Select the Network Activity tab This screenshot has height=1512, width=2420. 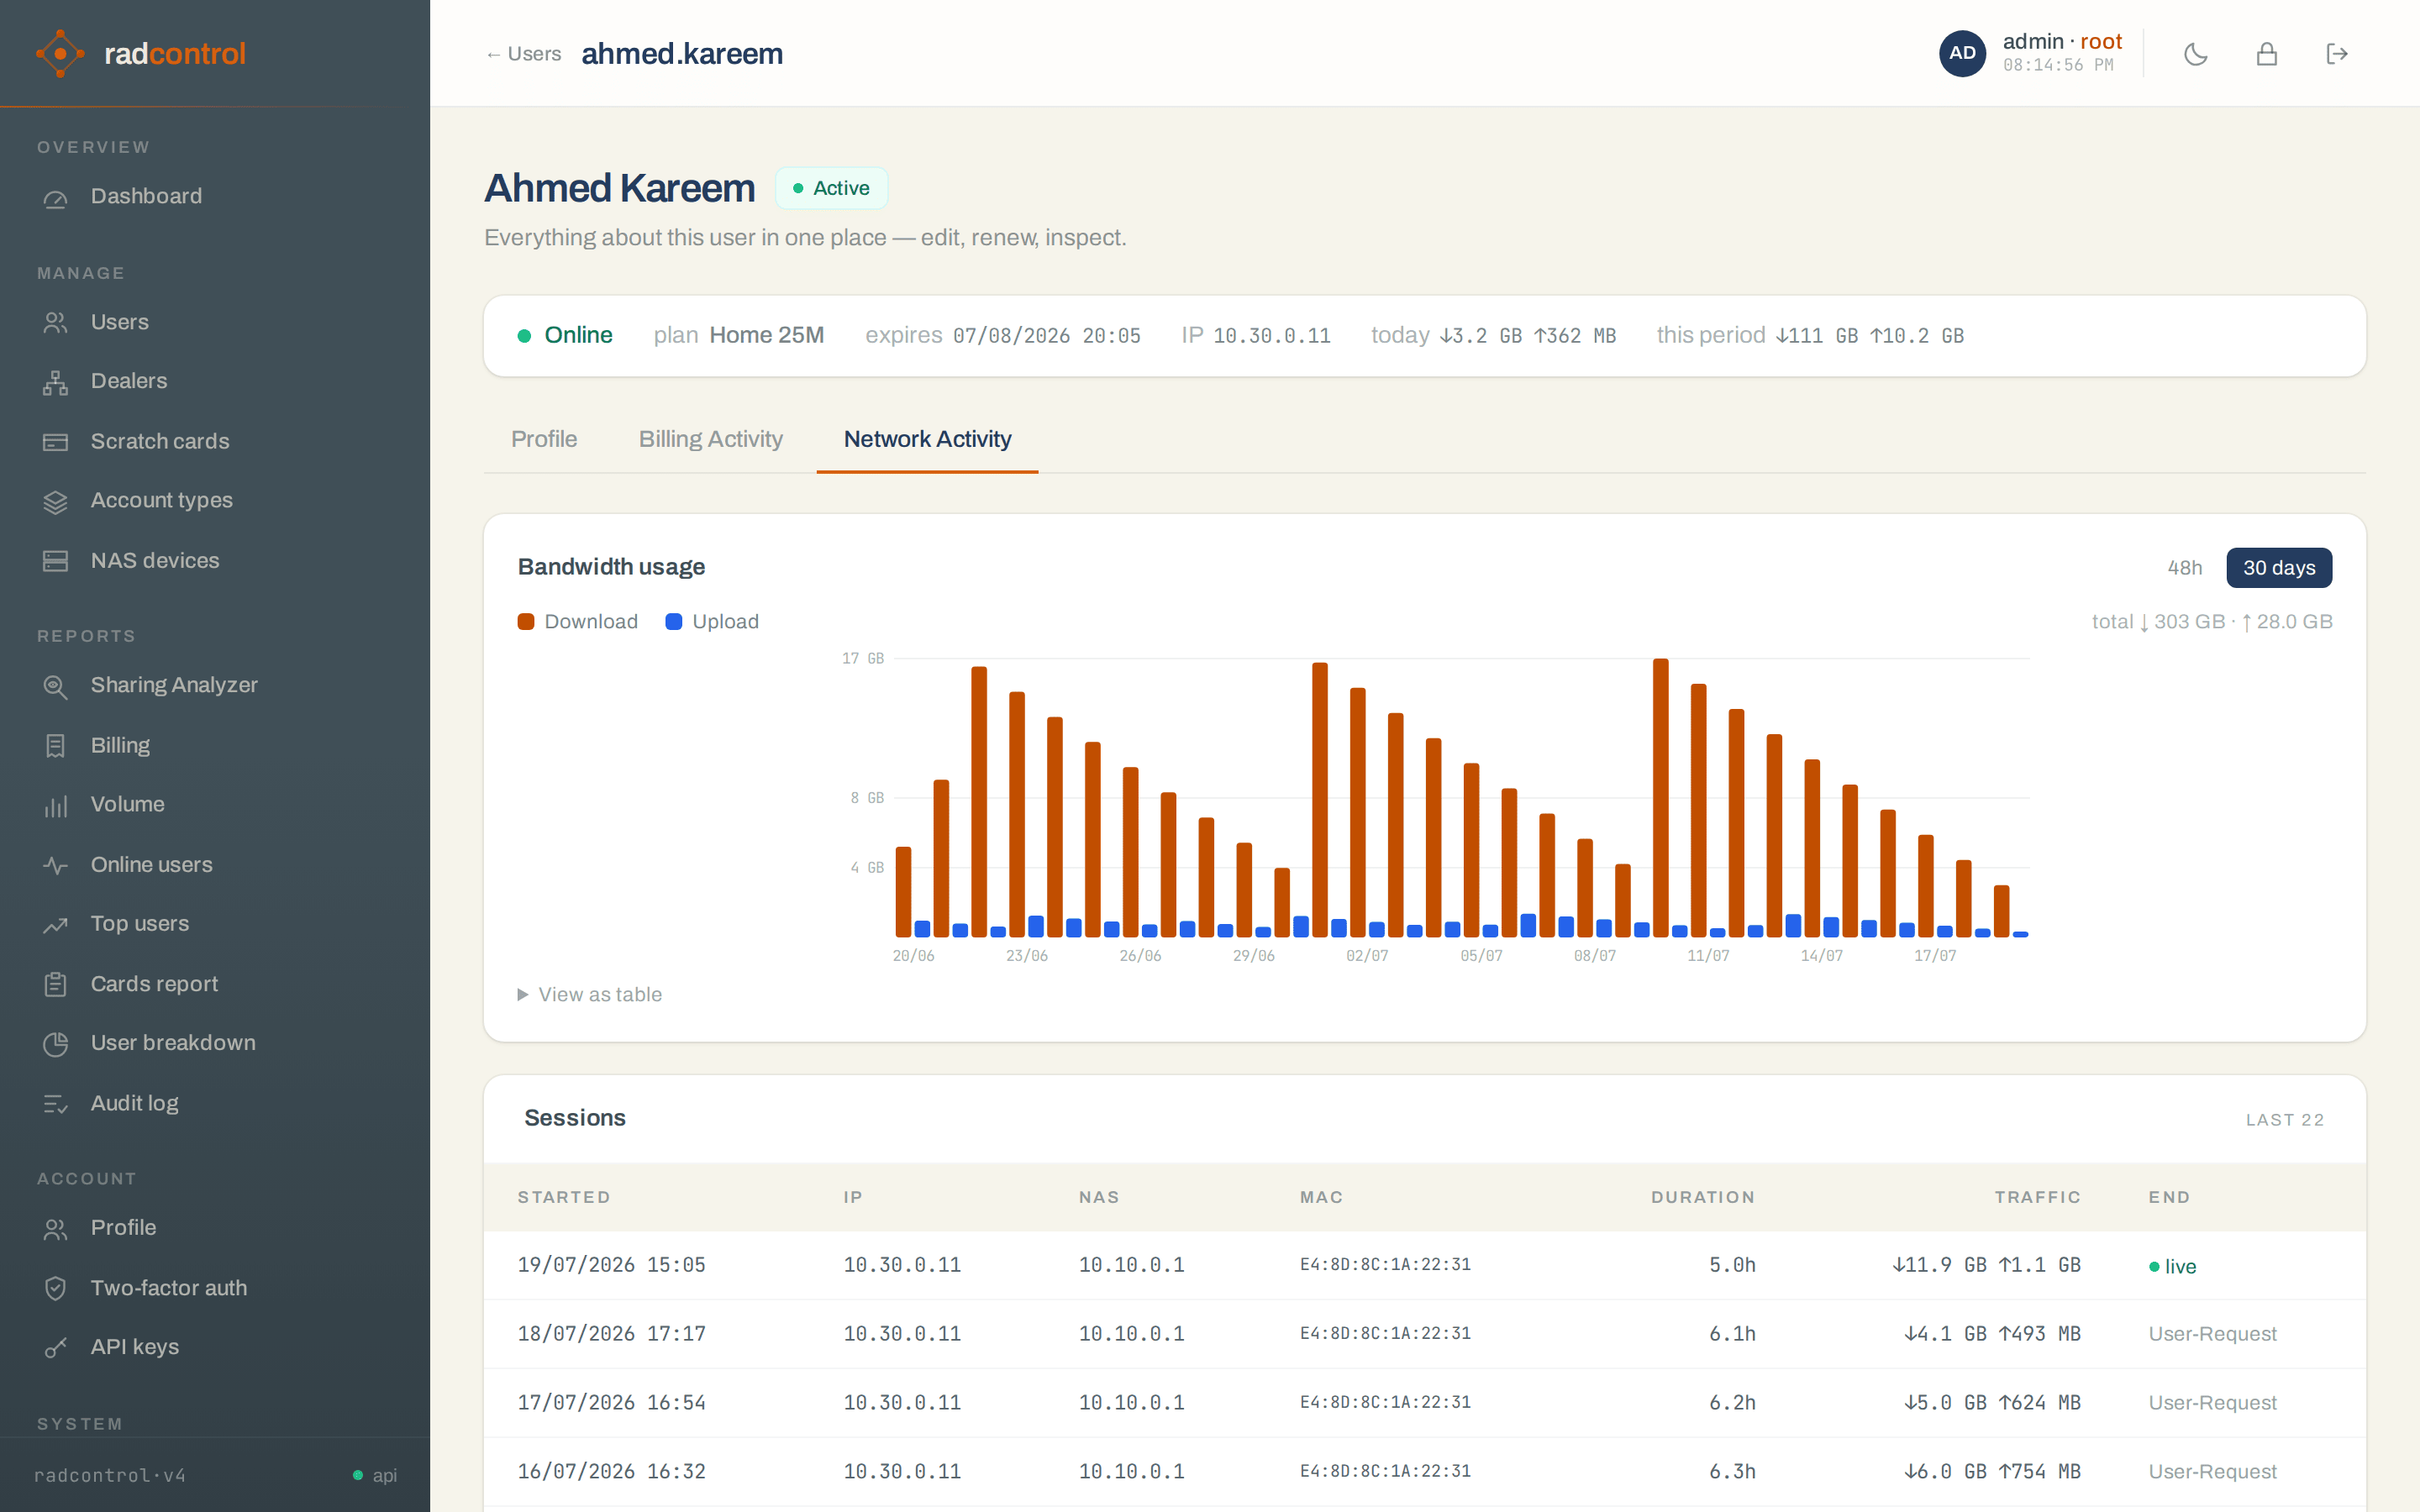click(x=927, y=439)
